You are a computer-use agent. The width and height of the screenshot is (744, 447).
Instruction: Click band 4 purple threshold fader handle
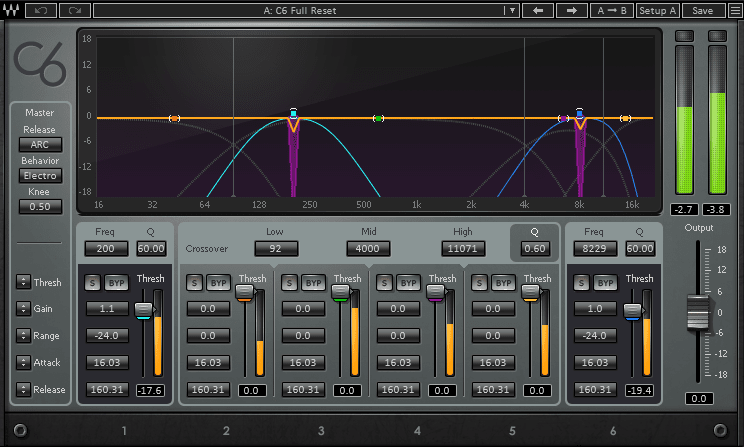[x=435, y=293]
